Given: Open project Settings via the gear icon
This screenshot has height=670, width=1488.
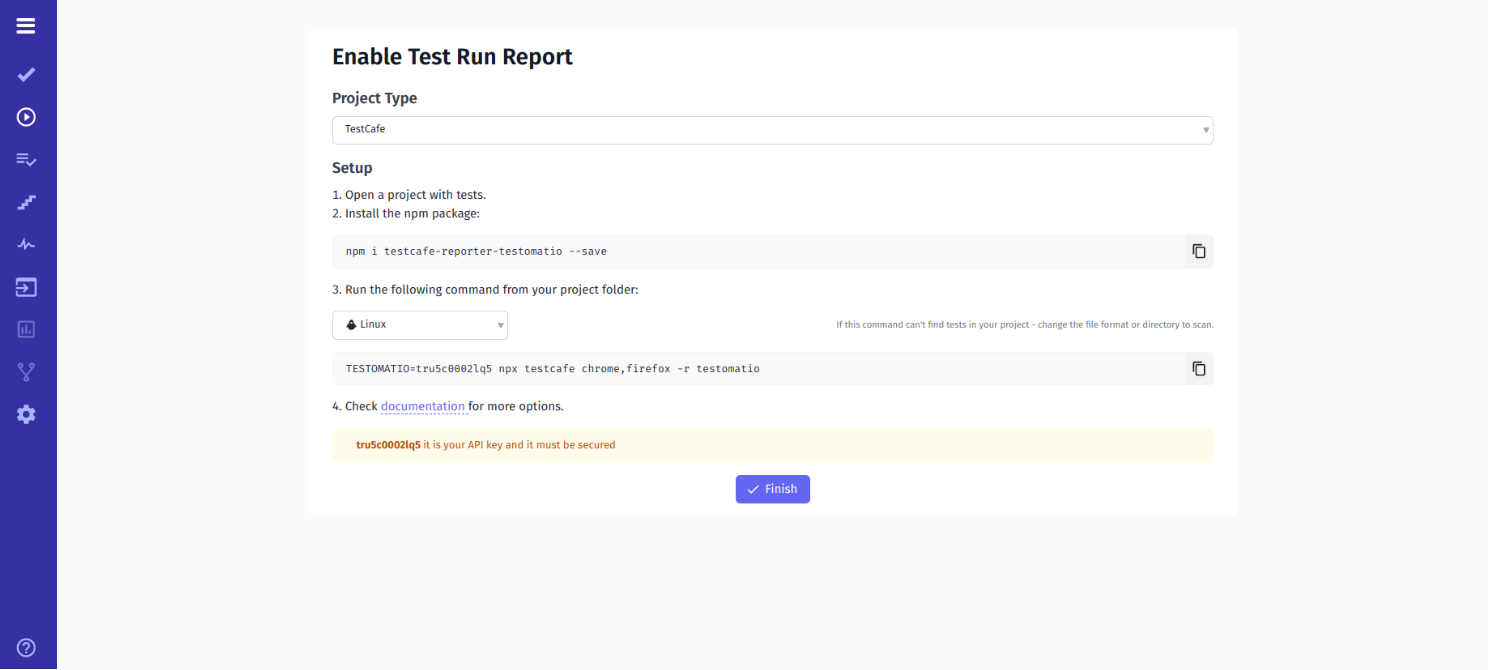Looking at the screenshot, I should click(x=26, y=414).
